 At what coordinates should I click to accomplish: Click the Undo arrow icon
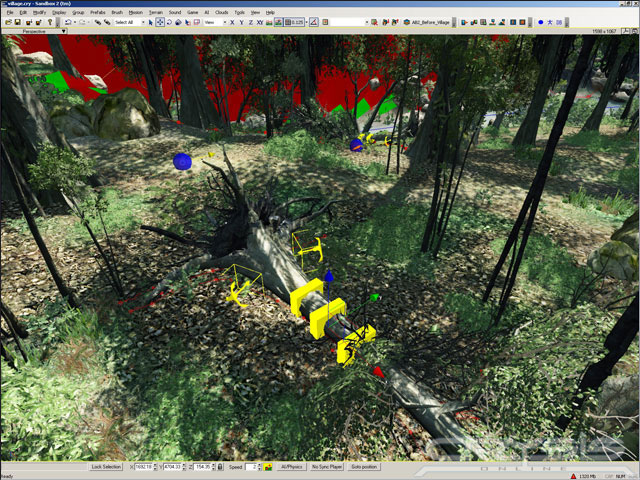coord(67,22)
